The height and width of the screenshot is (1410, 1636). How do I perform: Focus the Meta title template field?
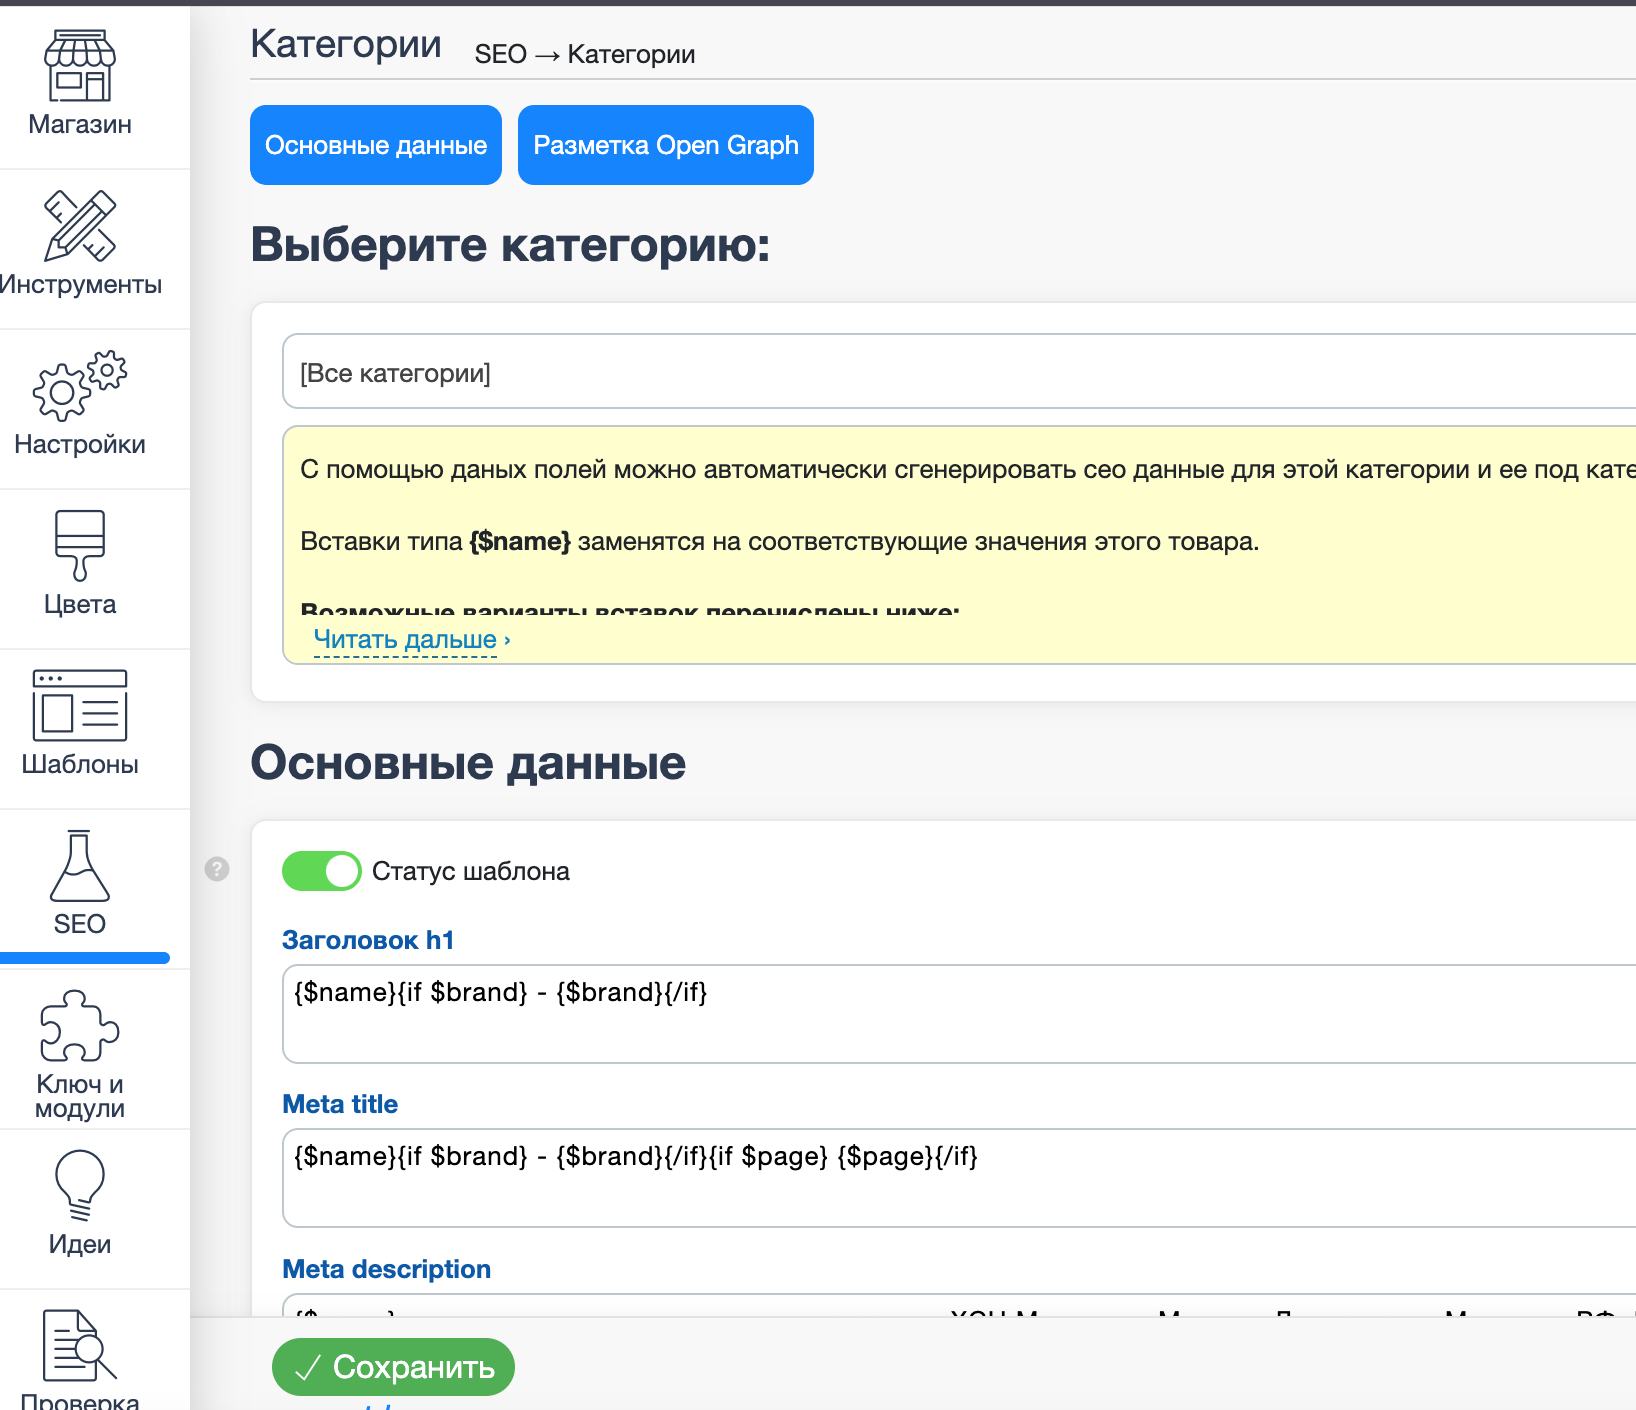tap(959, 1178)
